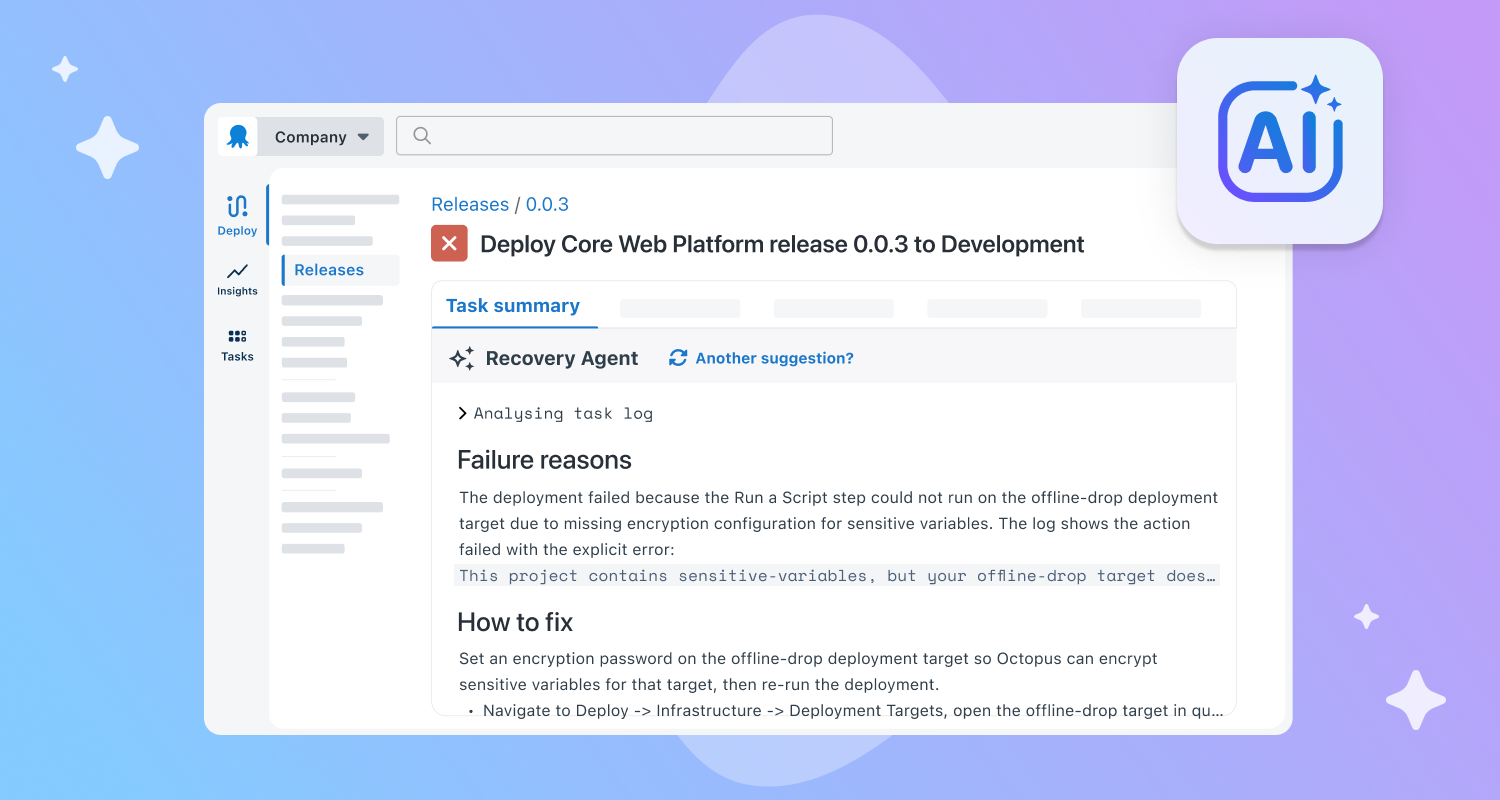1500x800 pixels.
Task: Click the refresh icon beside Another suggestion
Action: pos(678,358)
